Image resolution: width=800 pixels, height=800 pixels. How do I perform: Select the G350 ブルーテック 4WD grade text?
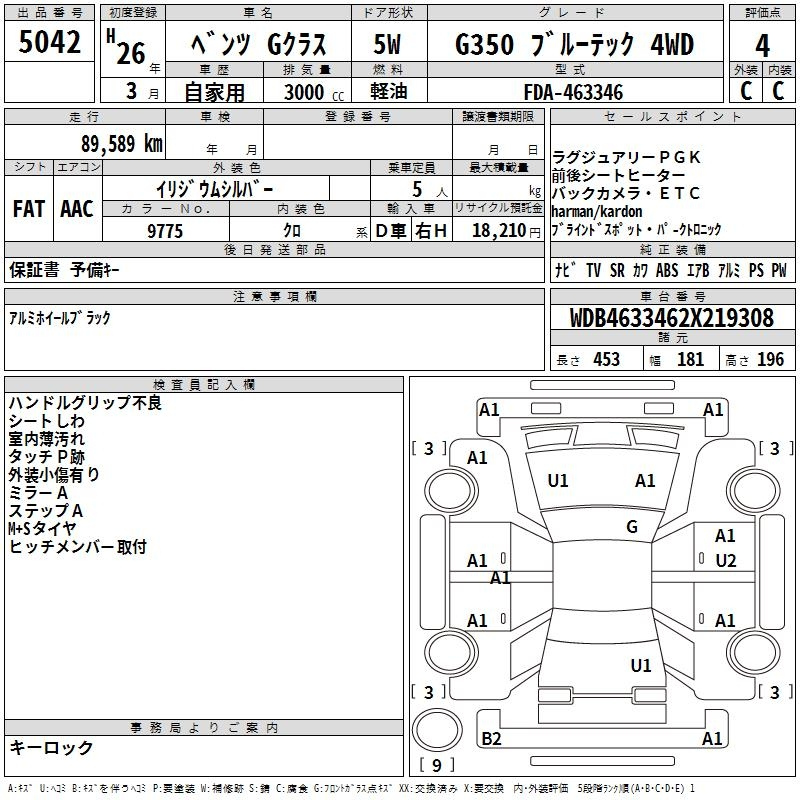[574, 45]
